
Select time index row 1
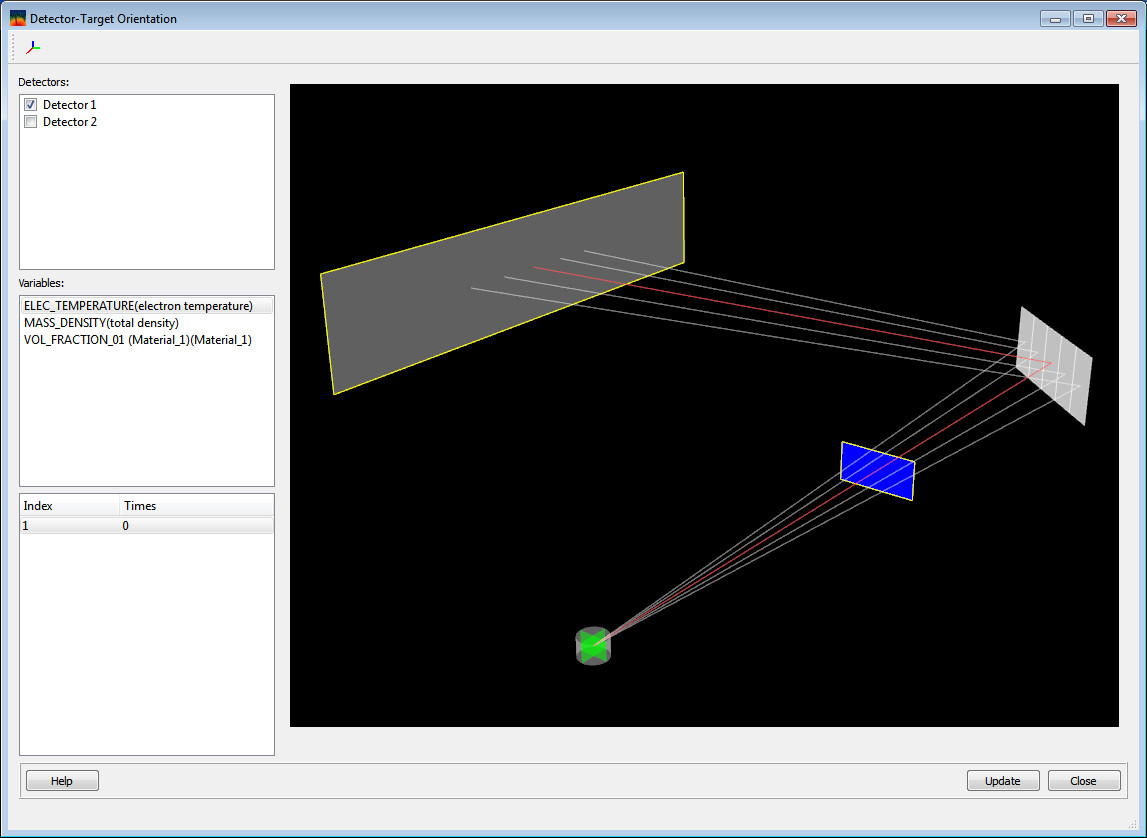coord(146,525)
